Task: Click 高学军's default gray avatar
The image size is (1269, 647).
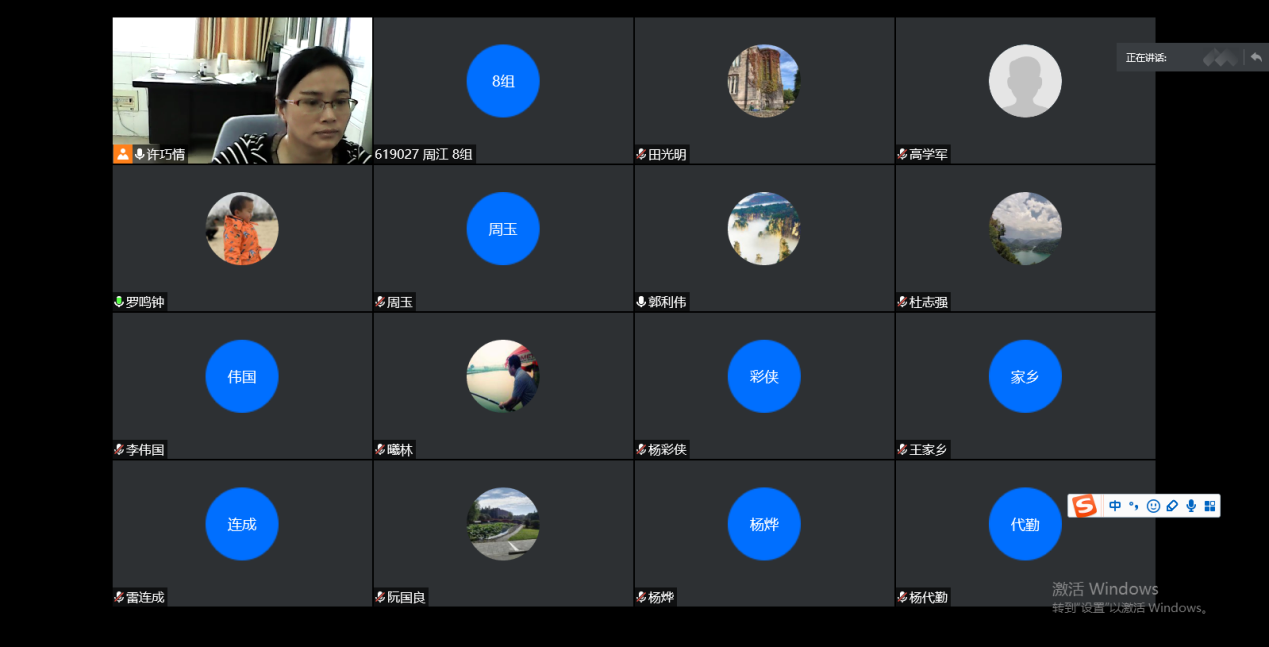Action: (x=1025, y=81)
